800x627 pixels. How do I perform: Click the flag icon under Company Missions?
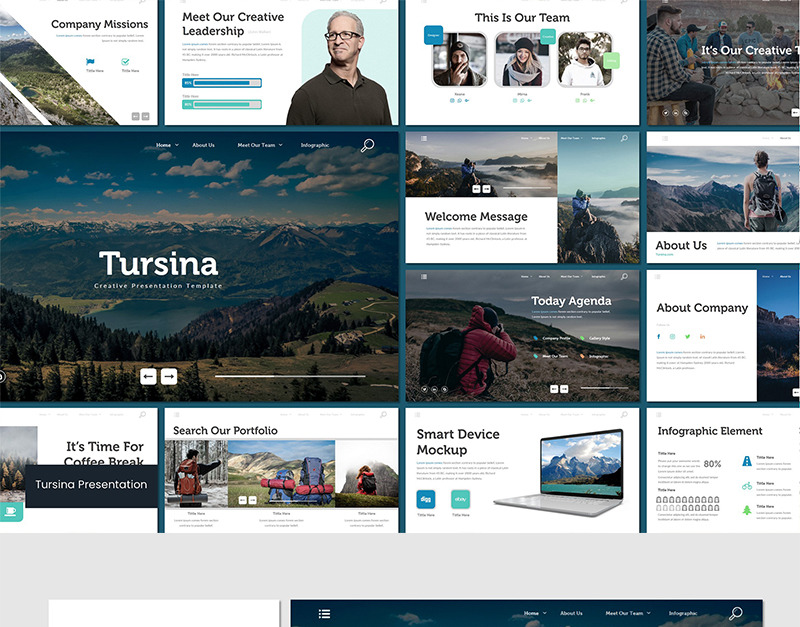[x=91, y=62]
